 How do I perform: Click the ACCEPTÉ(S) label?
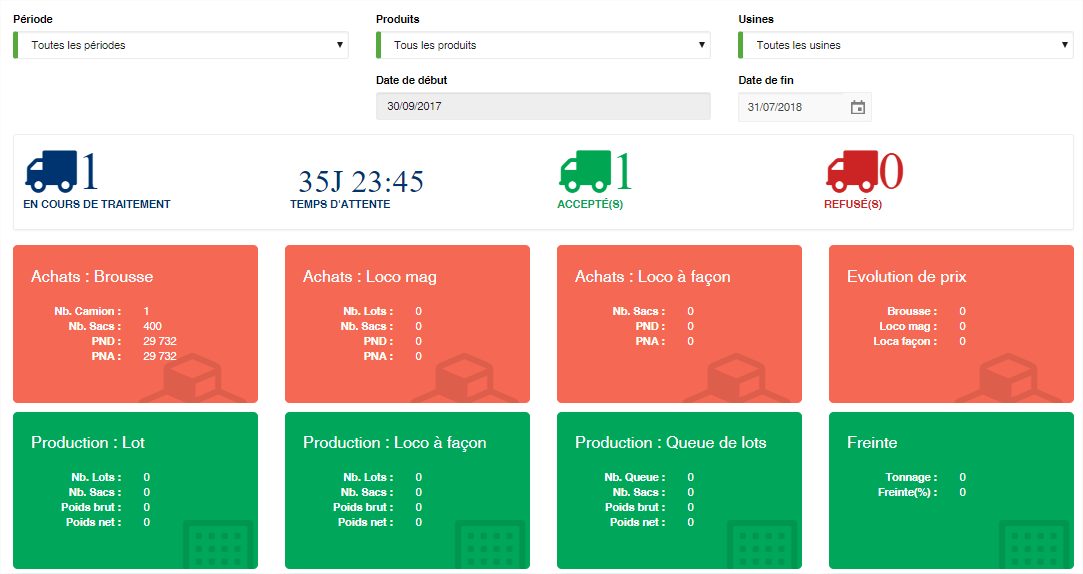point(591,204)
